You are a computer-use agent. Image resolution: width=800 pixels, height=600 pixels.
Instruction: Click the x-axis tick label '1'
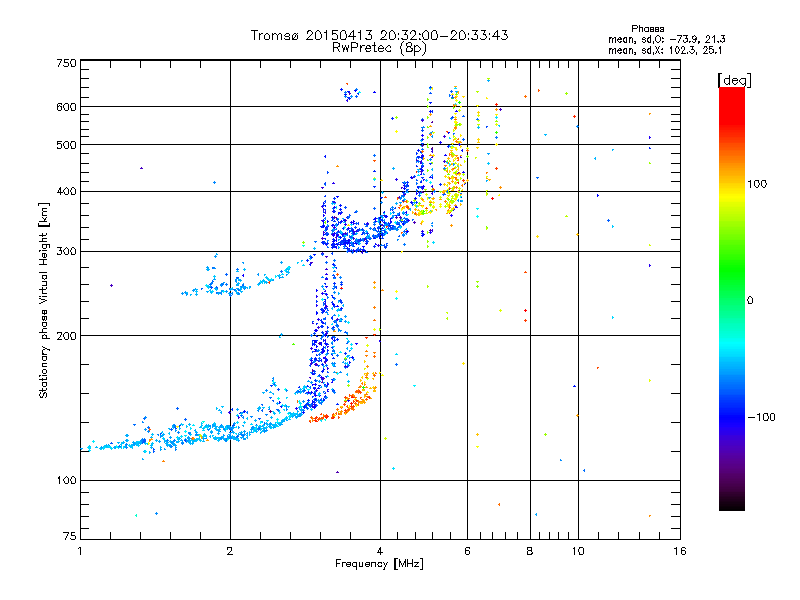[x=80, y=551]
